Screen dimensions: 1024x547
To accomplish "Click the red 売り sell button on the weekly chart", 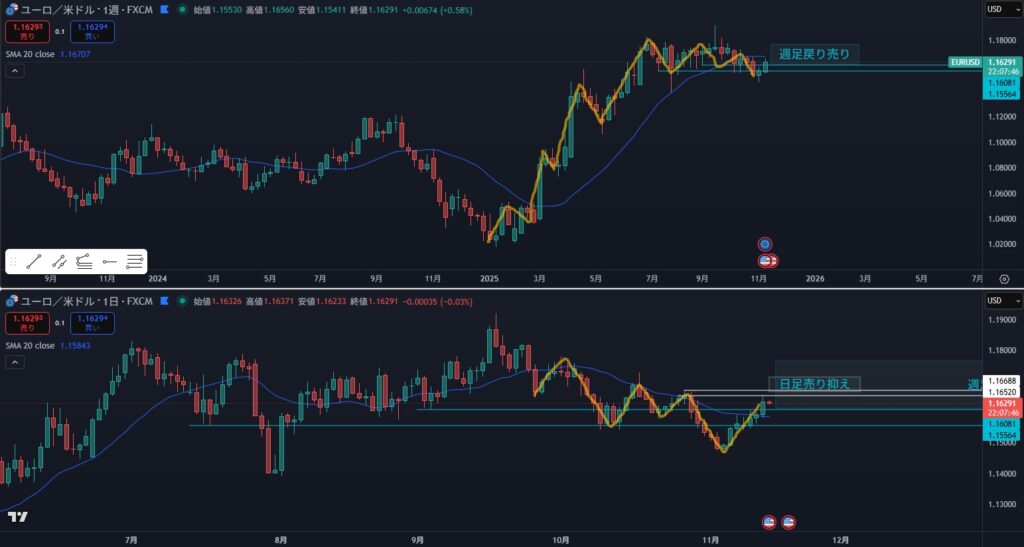I will coord(25,31).
